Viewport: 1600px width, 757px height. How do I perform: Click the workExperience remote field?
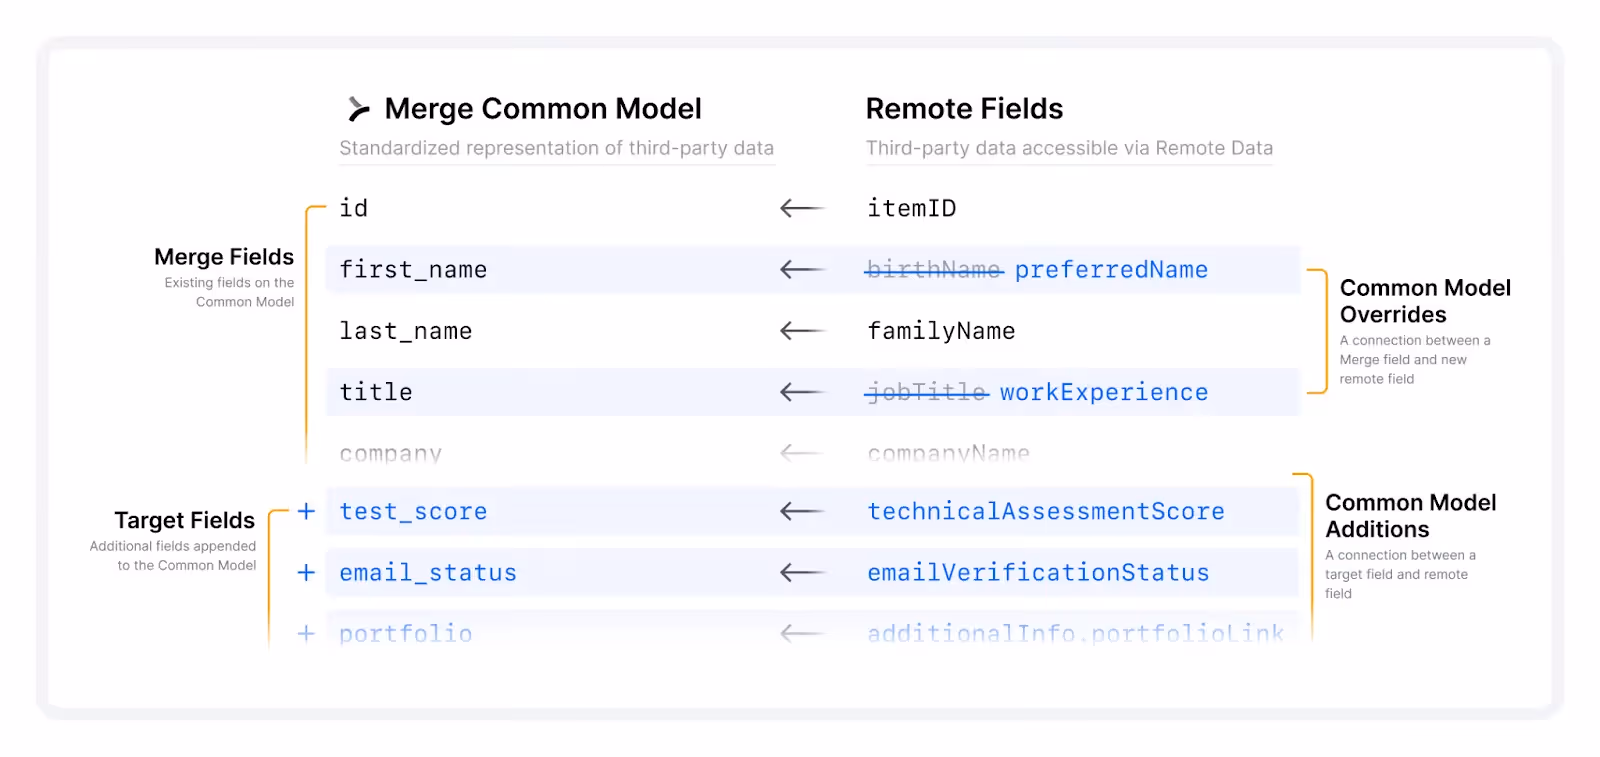coord(1104,392)
